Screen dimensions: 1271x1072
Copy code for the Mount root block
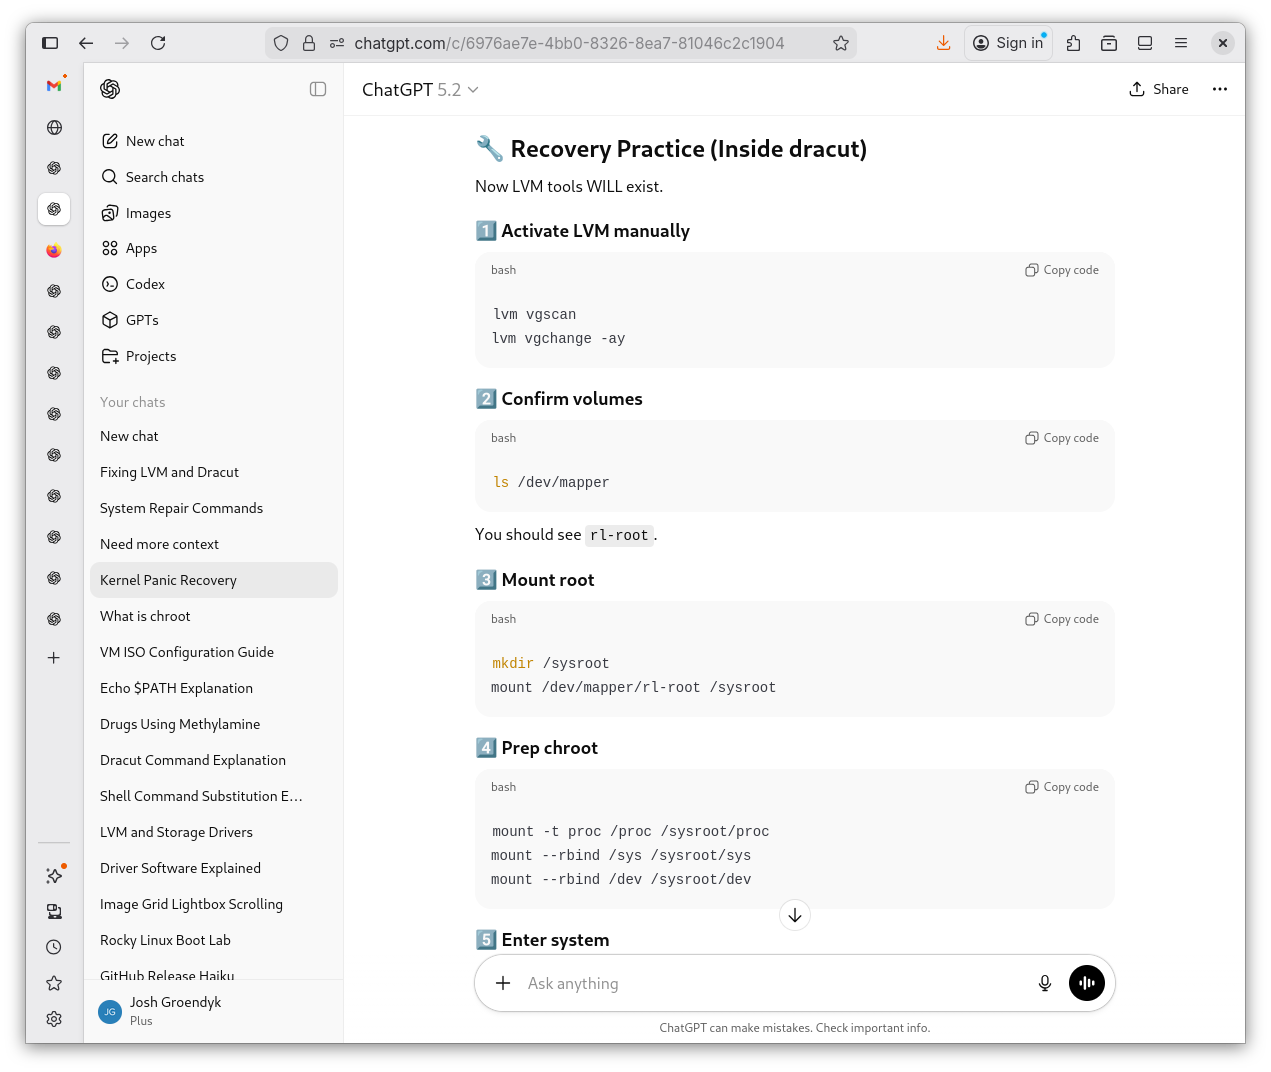pos(1061,619)
